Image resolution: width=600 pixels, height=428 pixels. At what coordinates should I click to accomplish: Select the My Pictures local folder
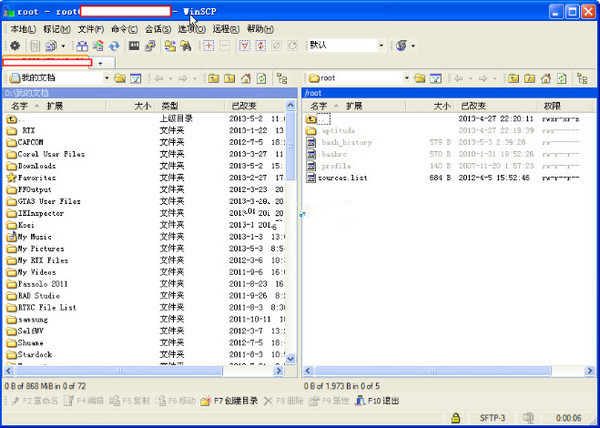pyautogui.click(x=35, y=249)
